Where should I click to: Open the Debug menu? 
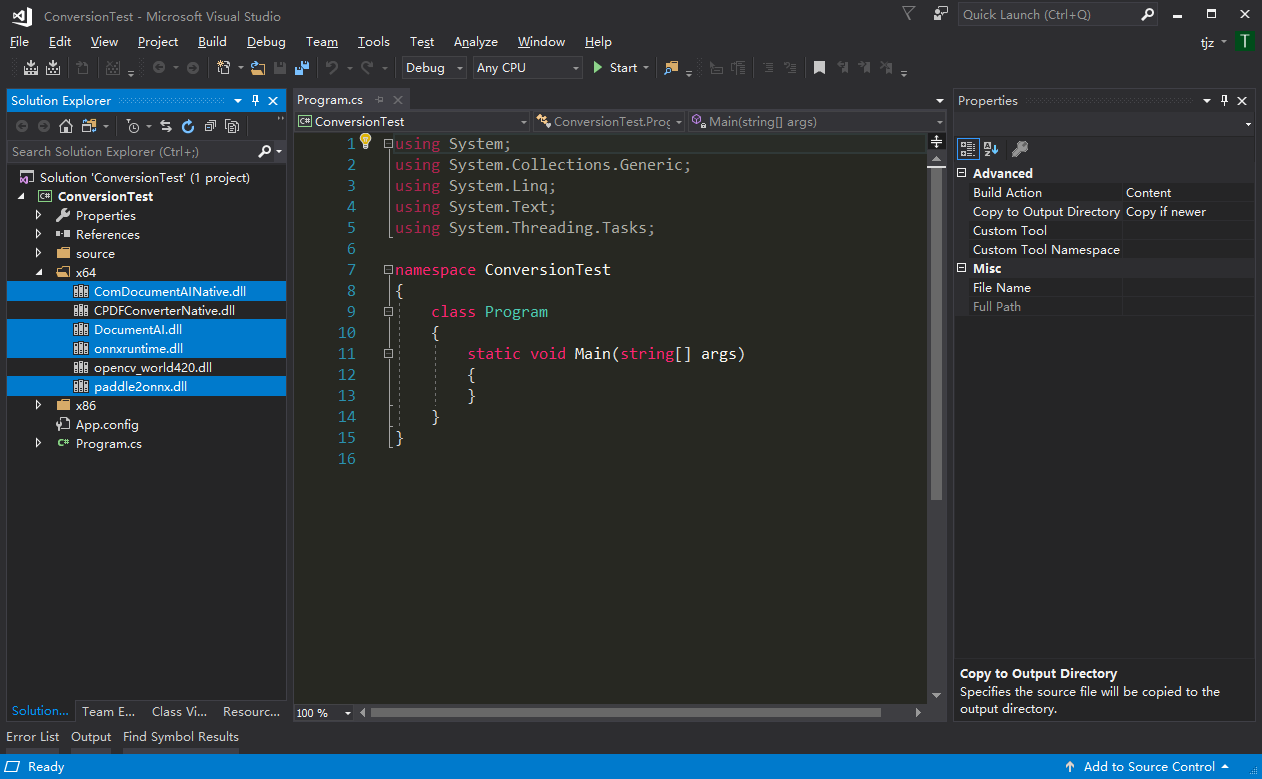tap(266, 42)
